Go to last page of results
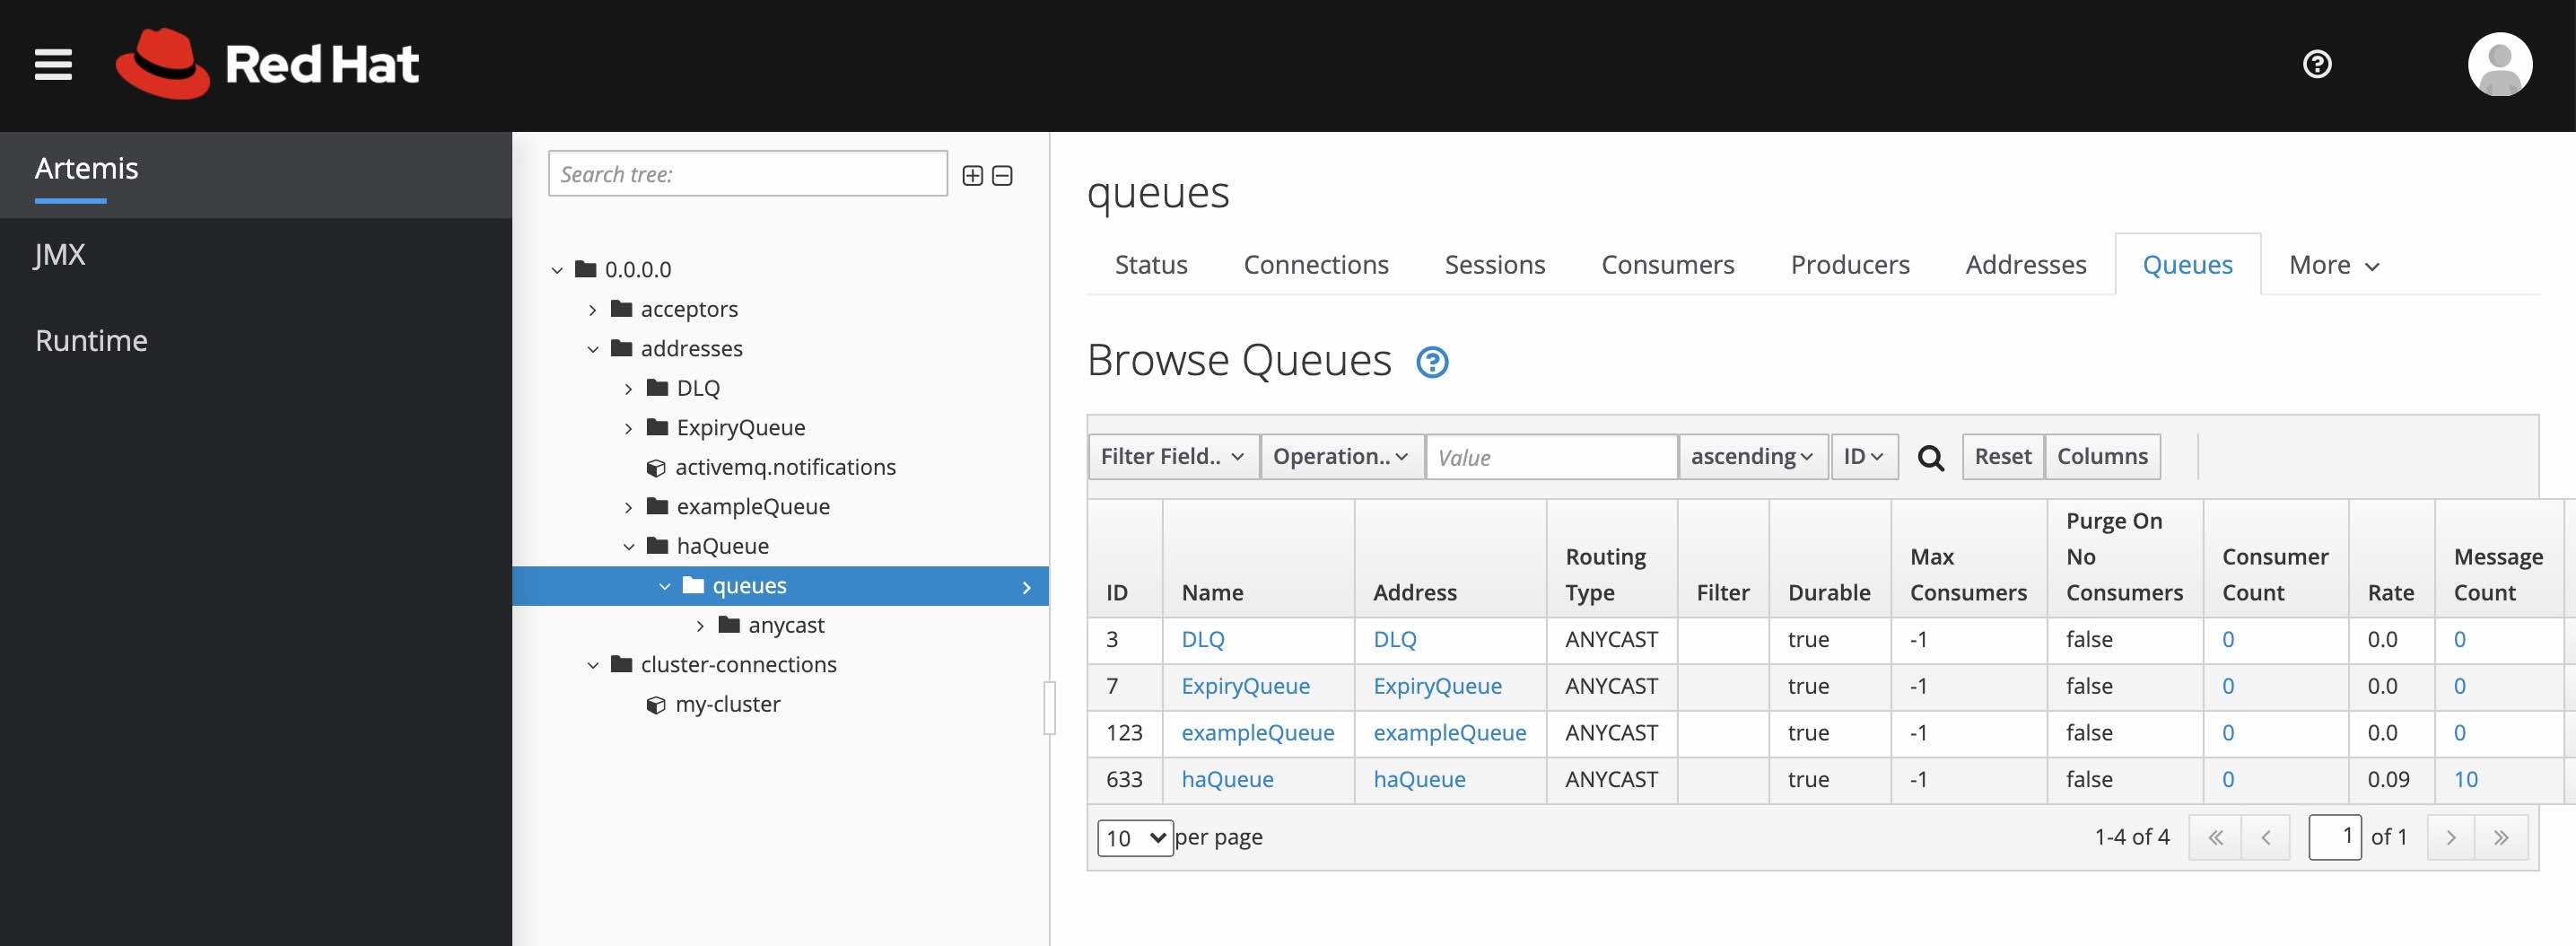The width and height of the screenshot is (2576, 946). click(x=2500, y=838)
